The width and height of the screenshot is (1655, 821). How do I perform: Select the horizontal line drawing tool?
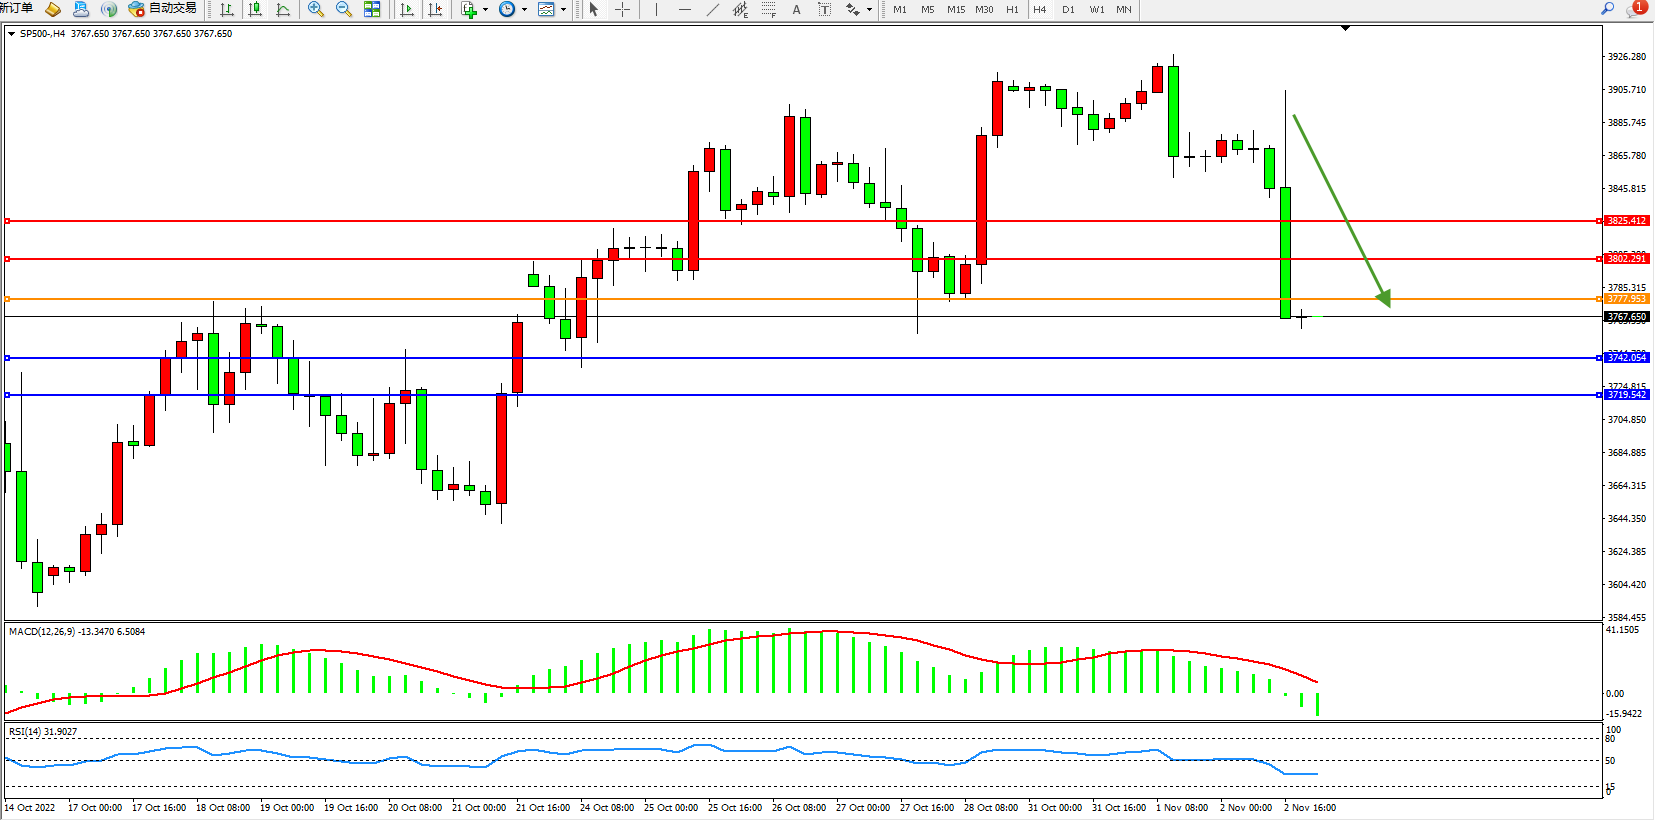point(684,9)
